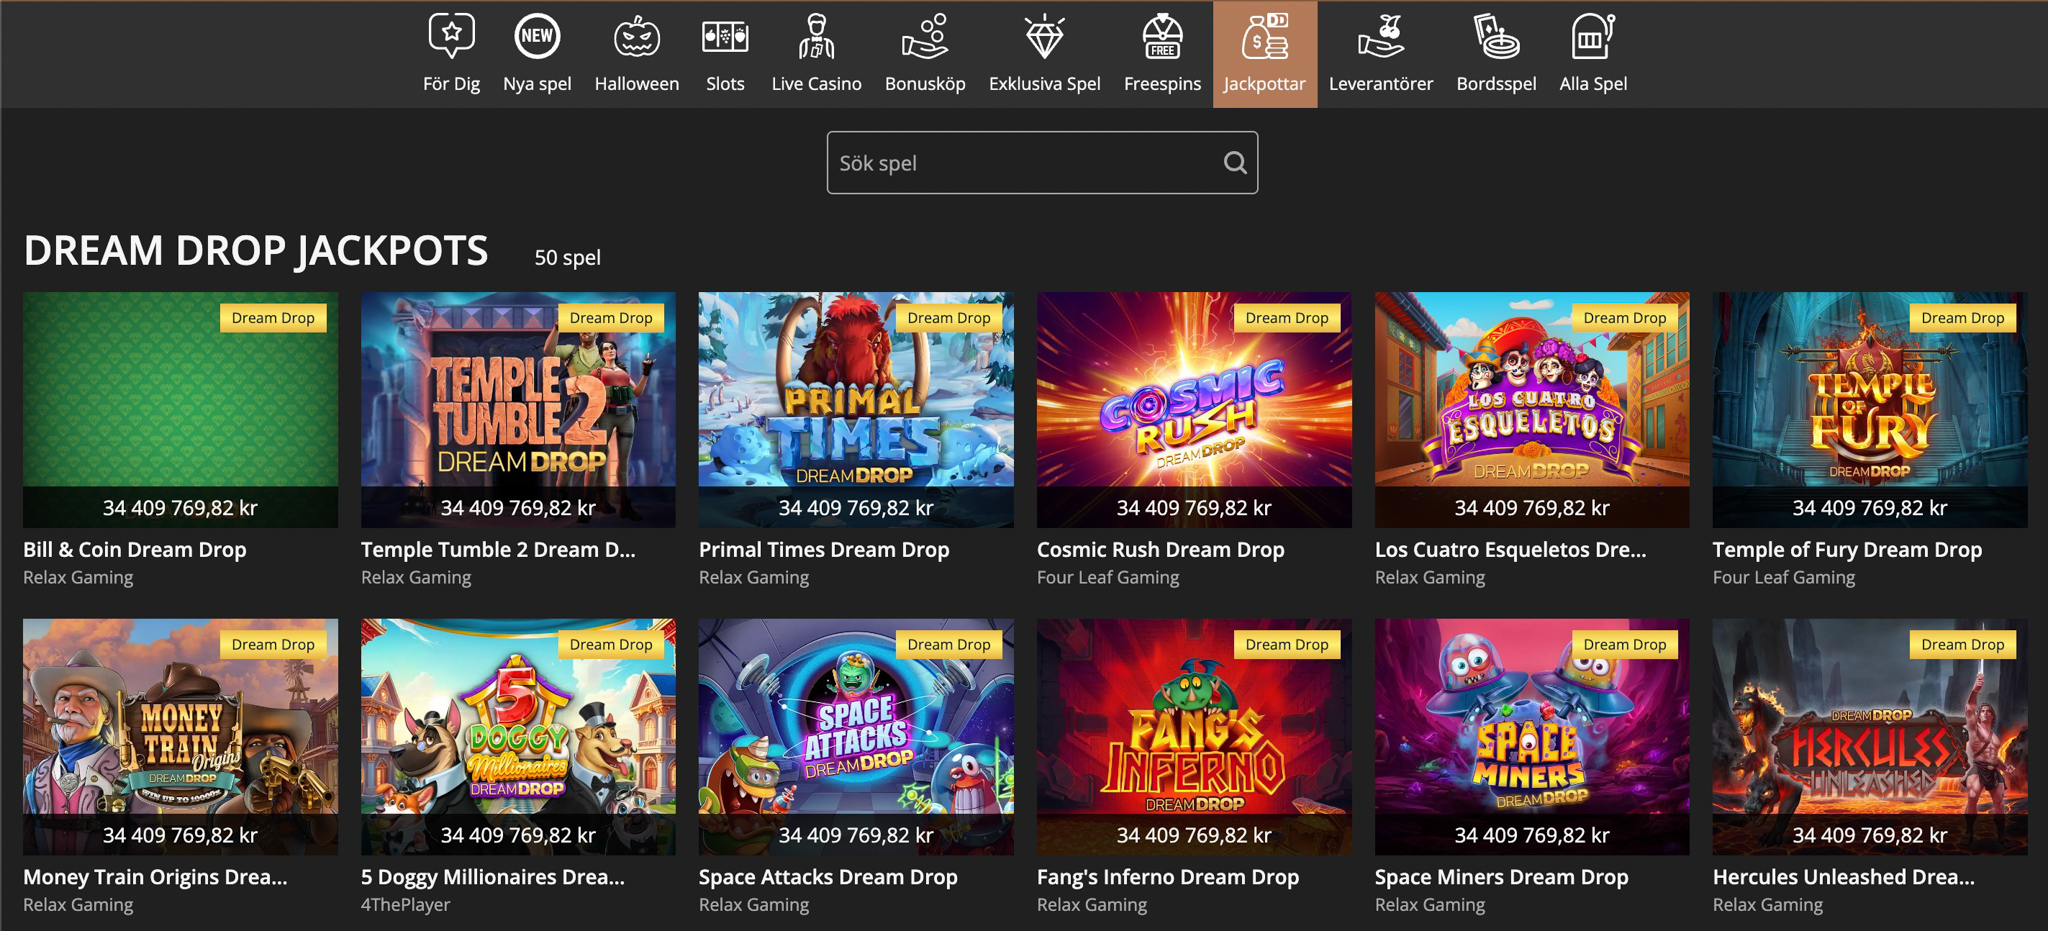
Task: Click the Space Attacks Dream Drop title
Action: pos(828,876)
